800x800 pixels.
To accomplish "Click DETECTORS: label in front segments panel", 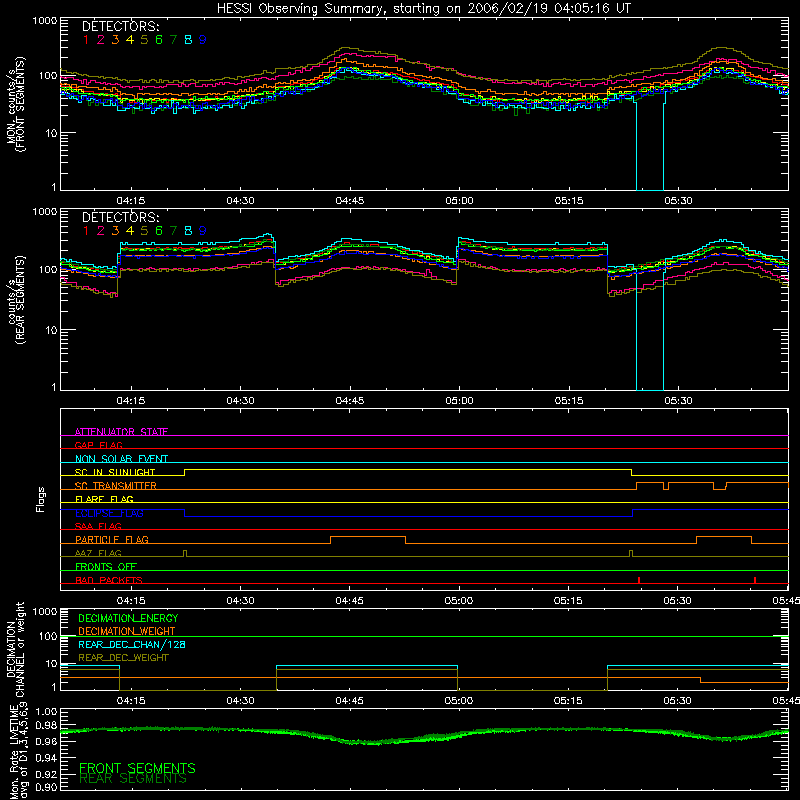I will coord(120,26).
